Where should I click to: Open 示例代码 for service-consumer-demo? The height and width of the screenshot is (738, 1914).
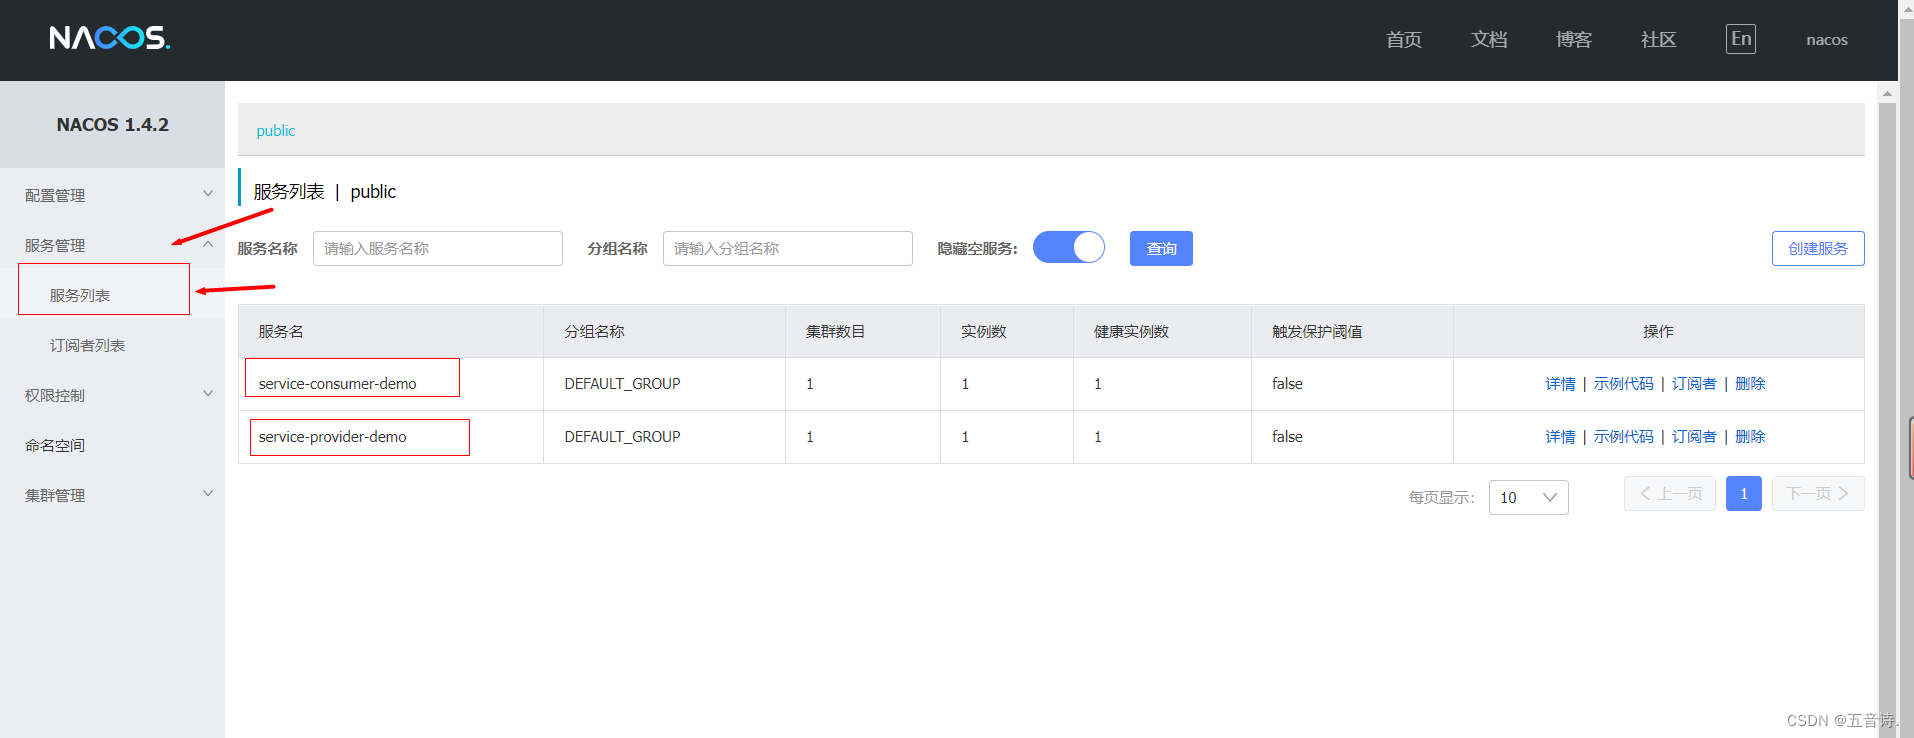1623,384
